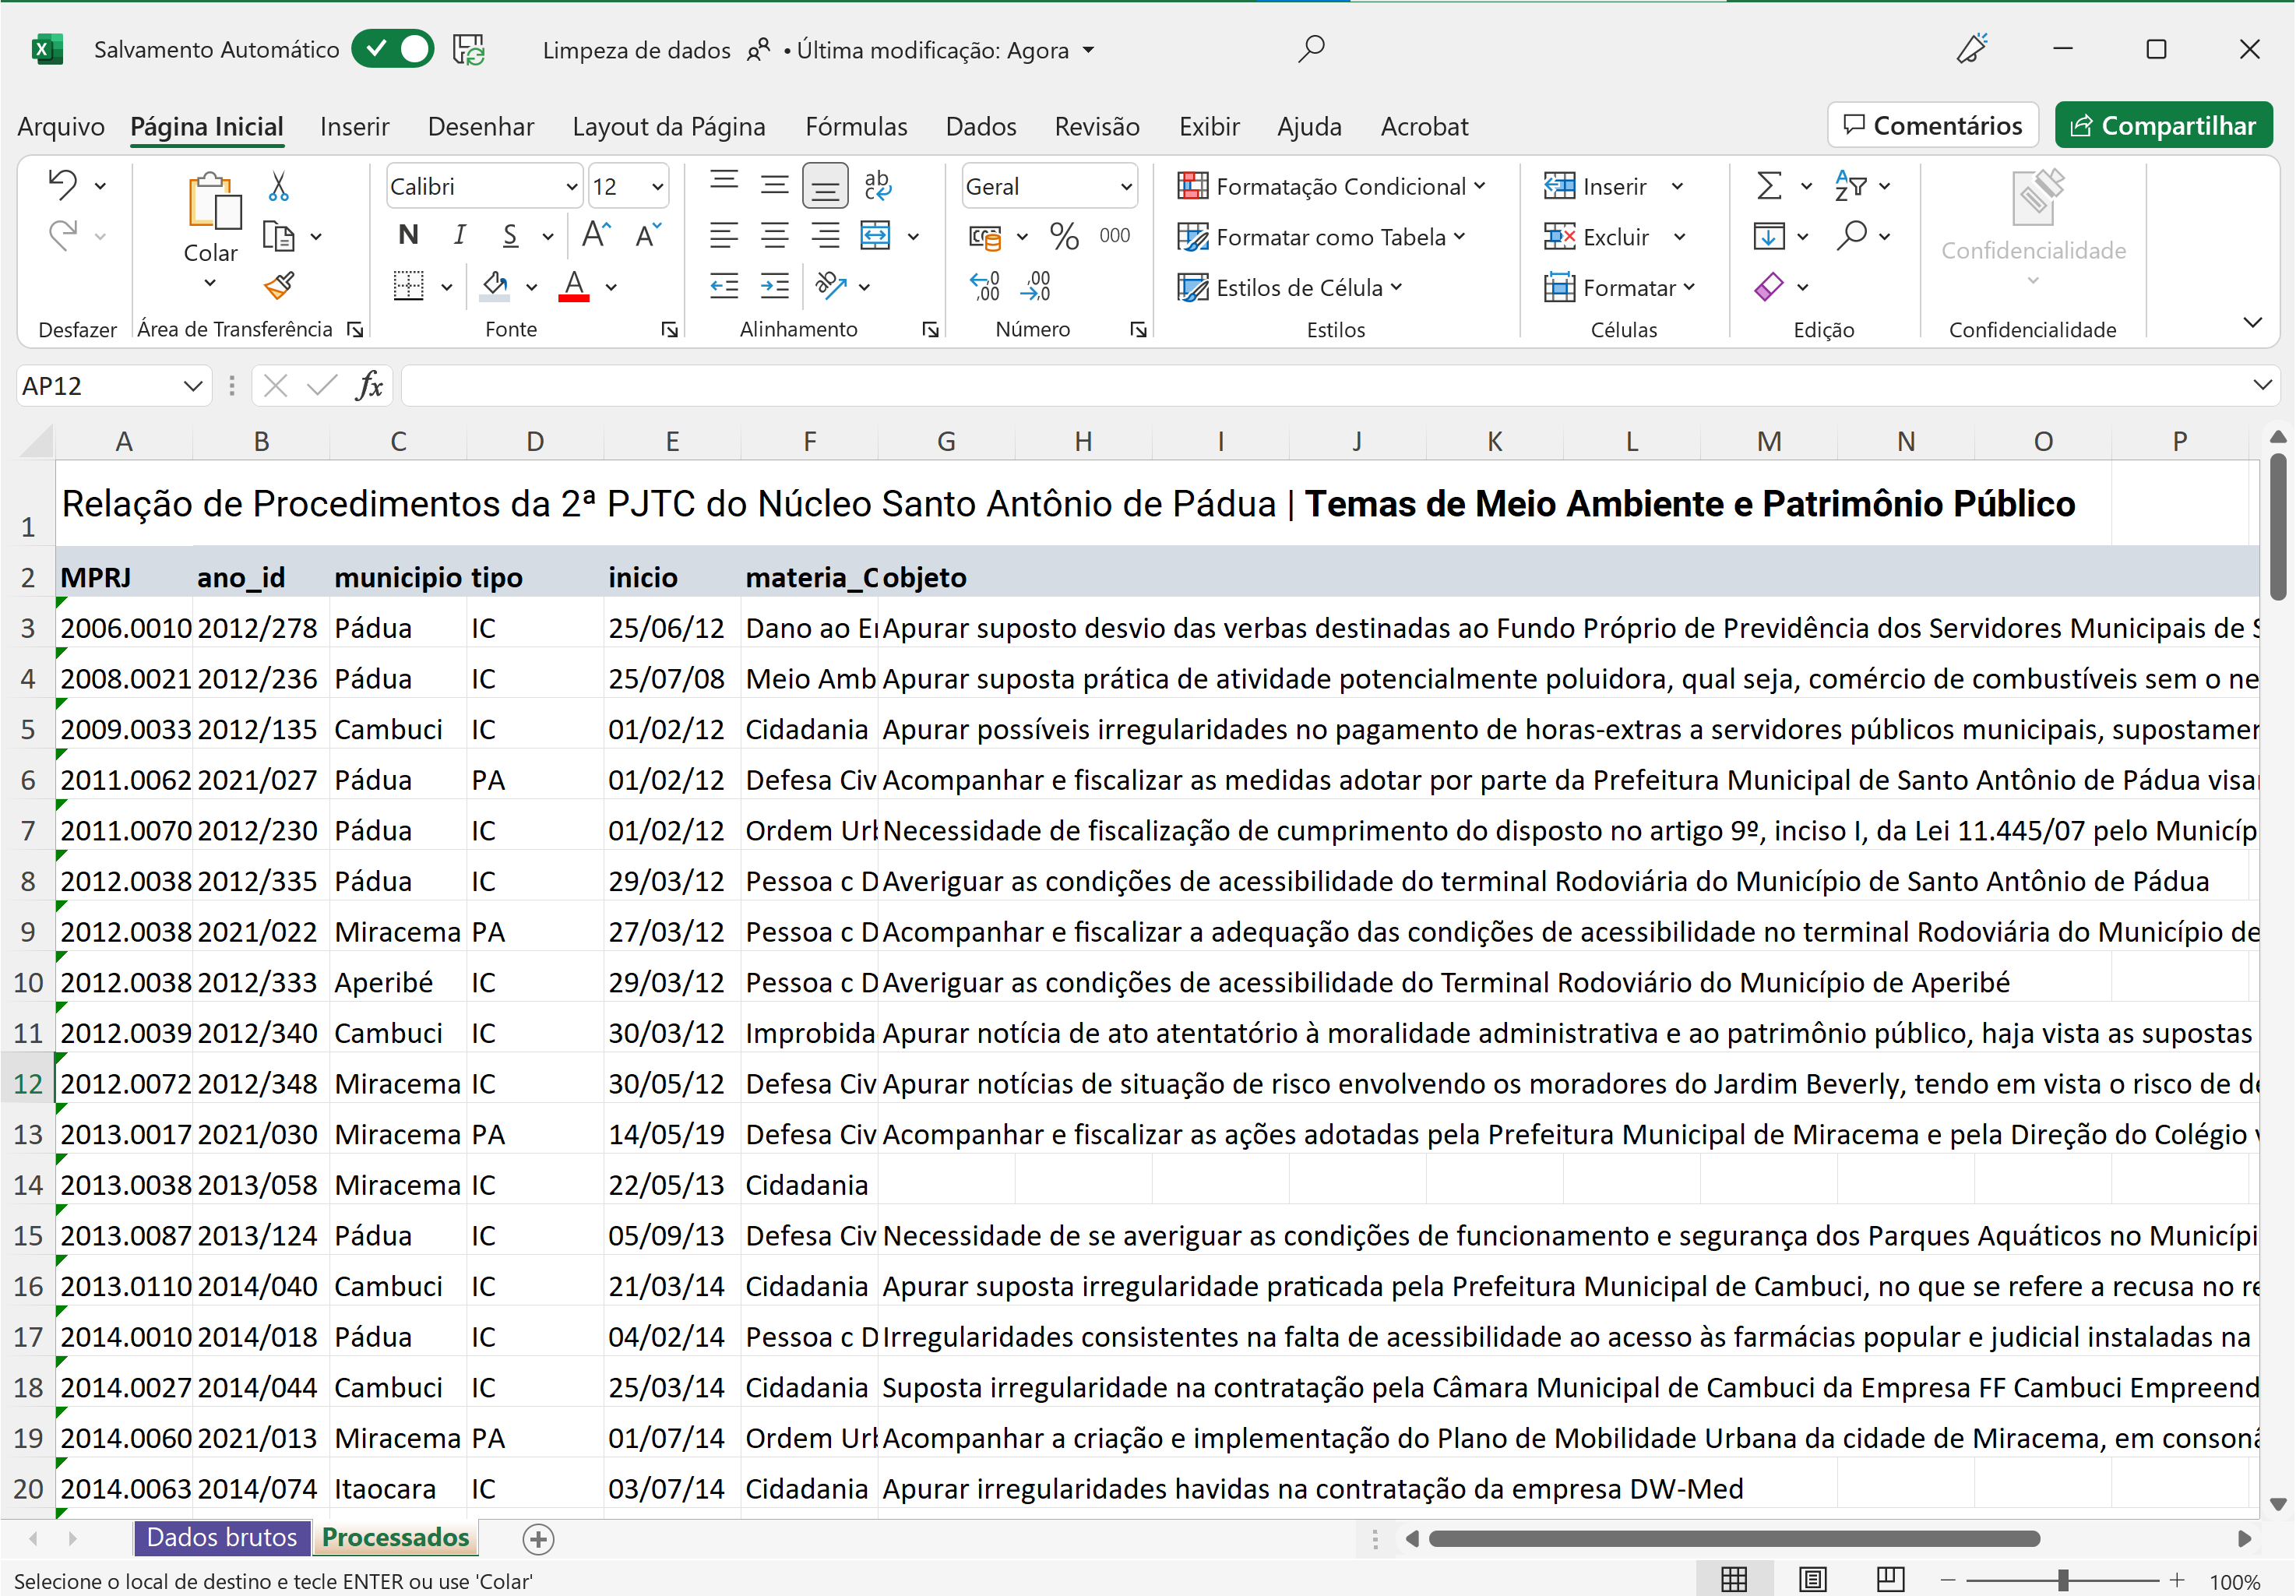Toggle italic formatting button

459,236
